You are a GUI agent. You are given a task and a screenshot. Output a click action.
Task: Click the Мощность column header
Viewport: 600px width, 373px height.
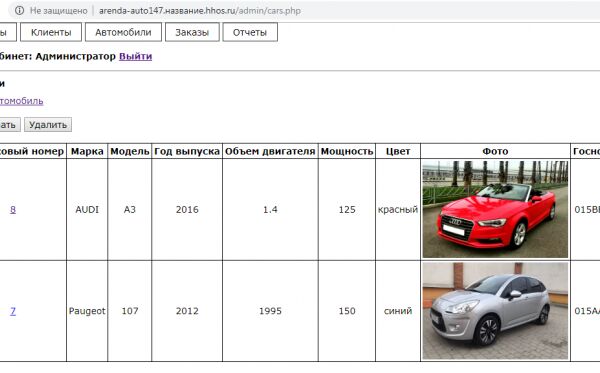[x=347, y=151]
